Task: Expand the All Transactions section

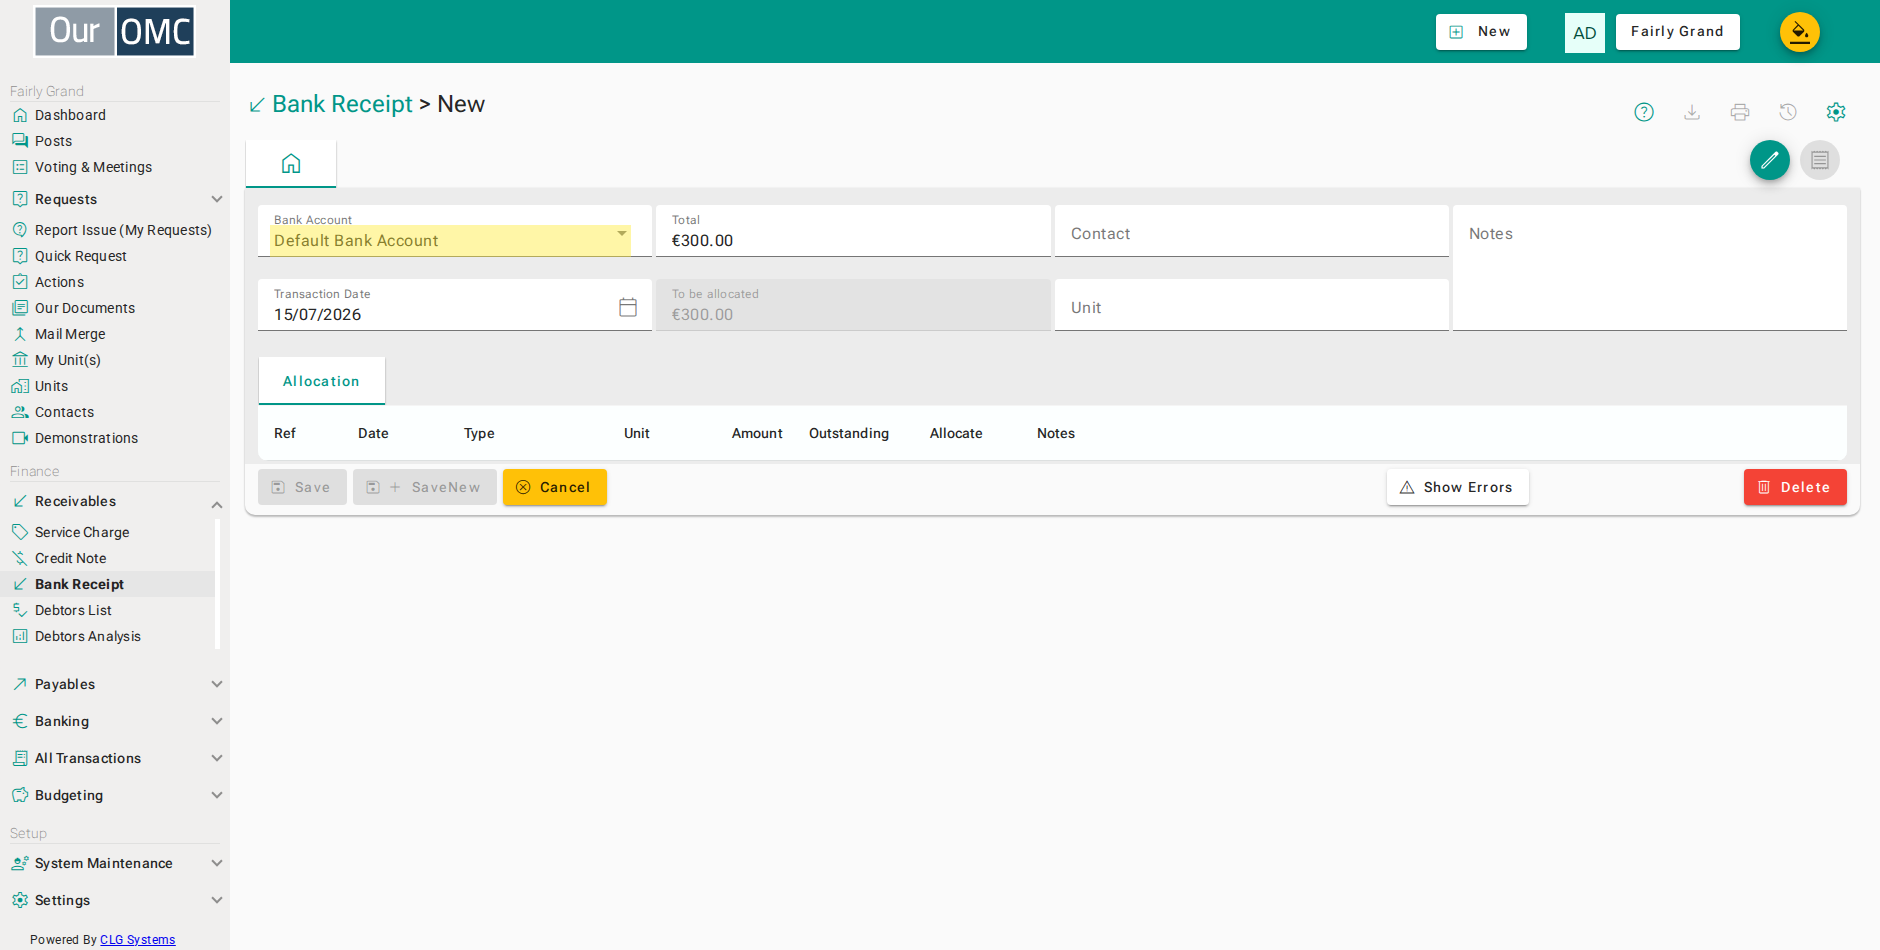Action: tap(217, 758)
